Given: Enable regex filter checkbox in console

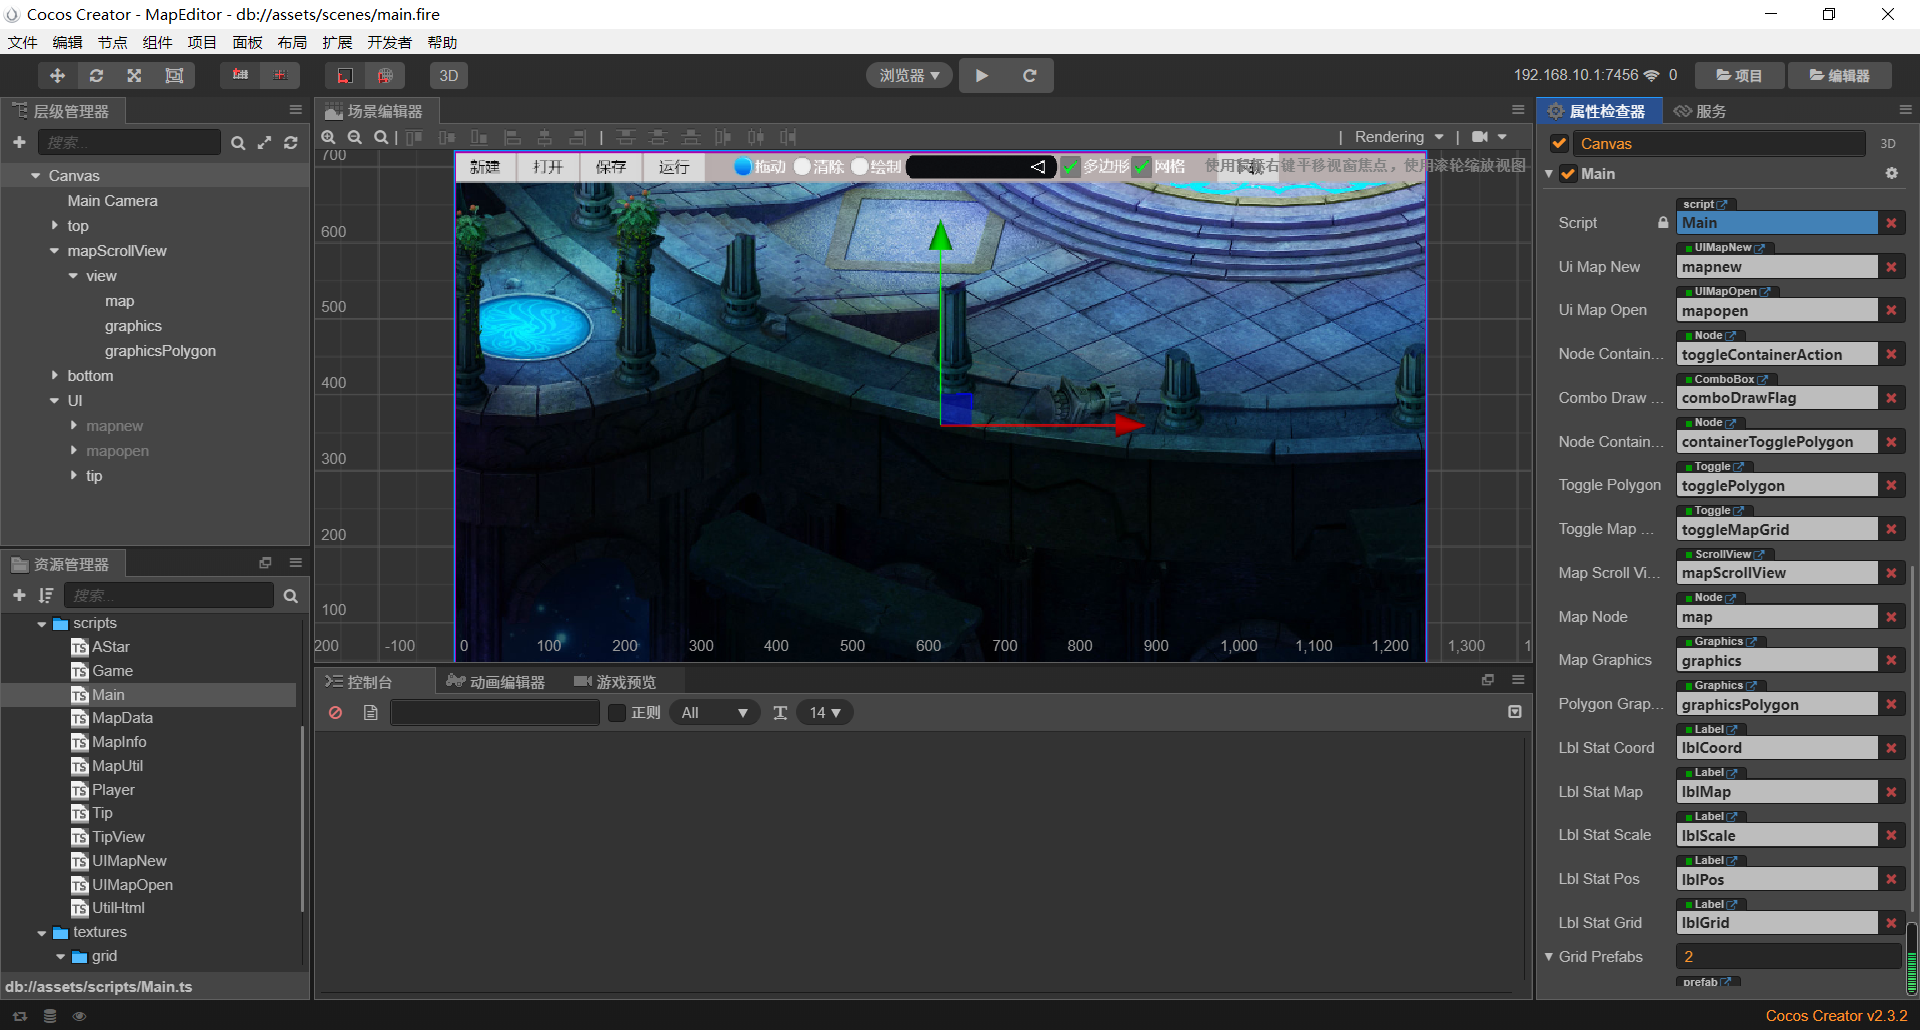Looking at the screenshot, I should pos(617,713).
